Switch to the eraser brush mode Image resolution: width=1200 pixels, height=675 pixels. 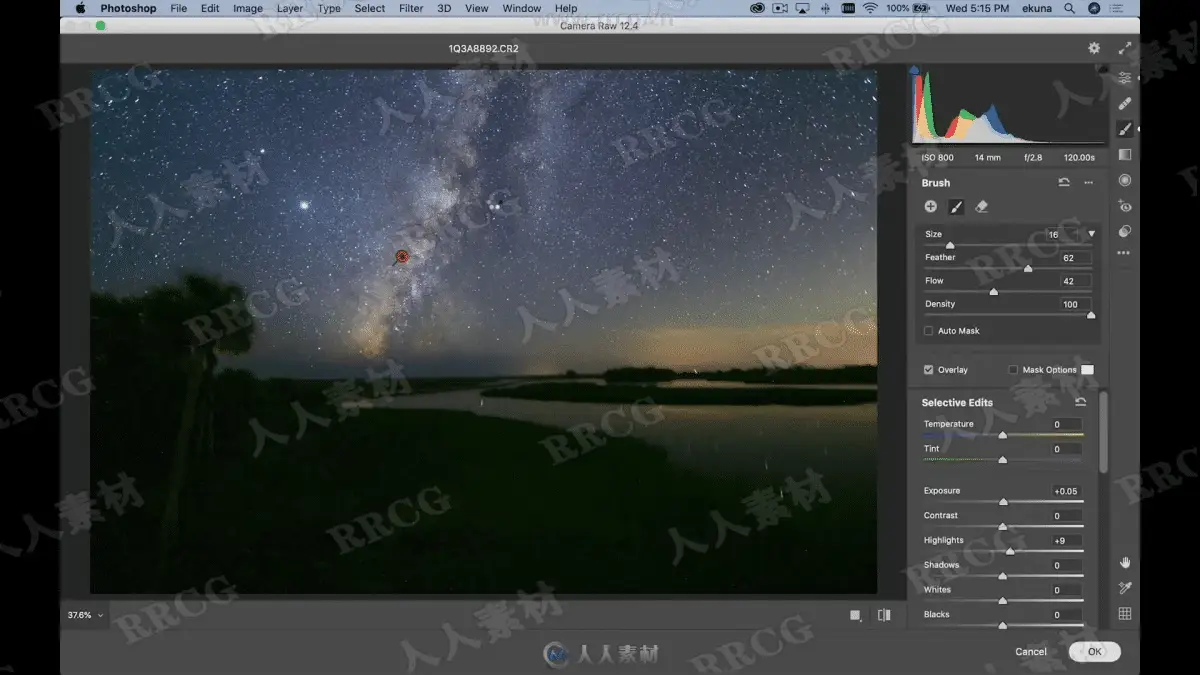coord(981,207)
